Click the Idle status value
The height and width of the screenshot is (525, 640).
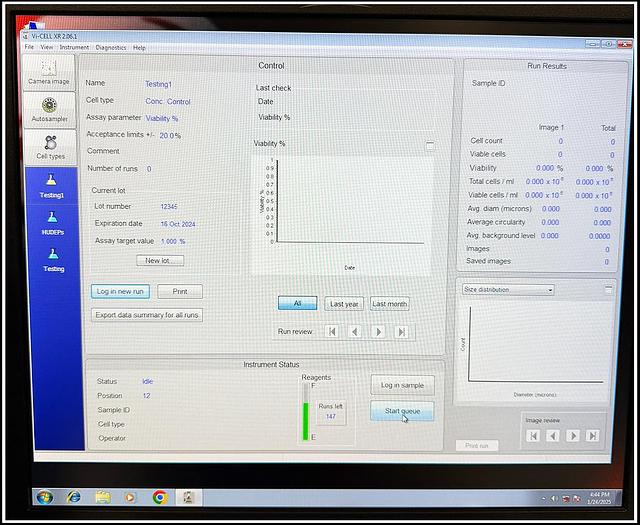(148, 381)
